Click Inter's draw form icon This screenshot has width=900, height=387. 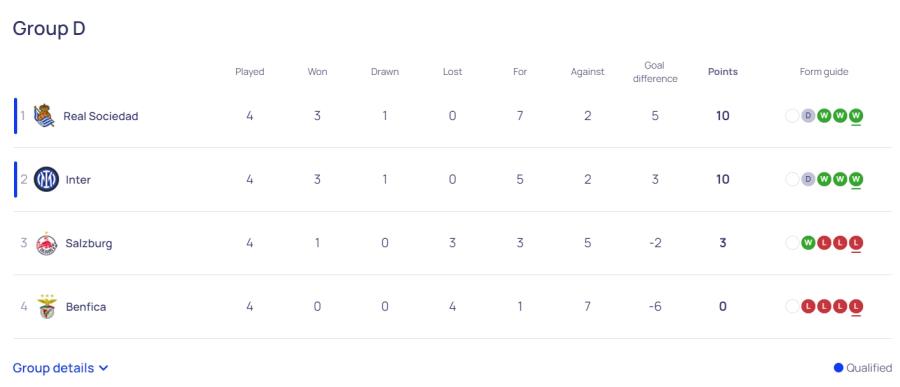click(x=808, y=179)
